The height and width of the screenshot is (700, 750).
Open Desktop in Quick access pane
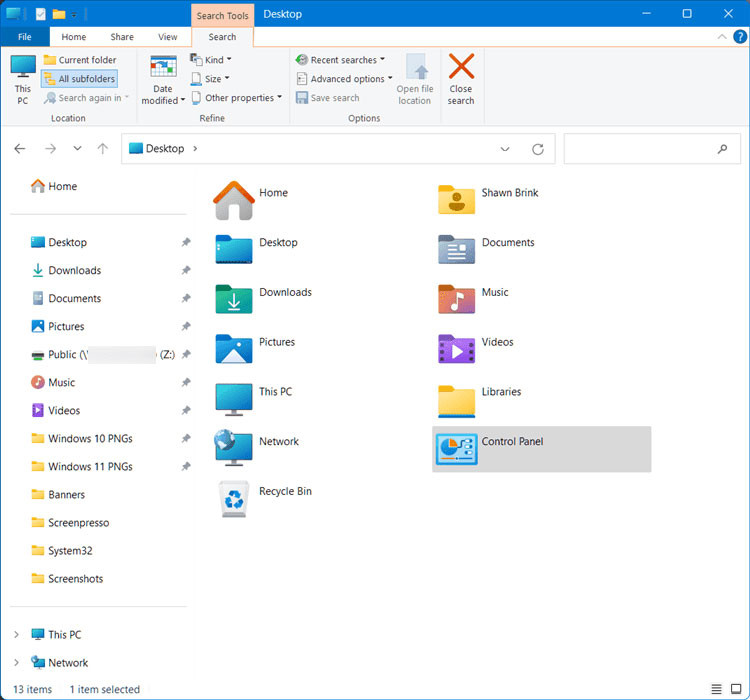[58, 243]
